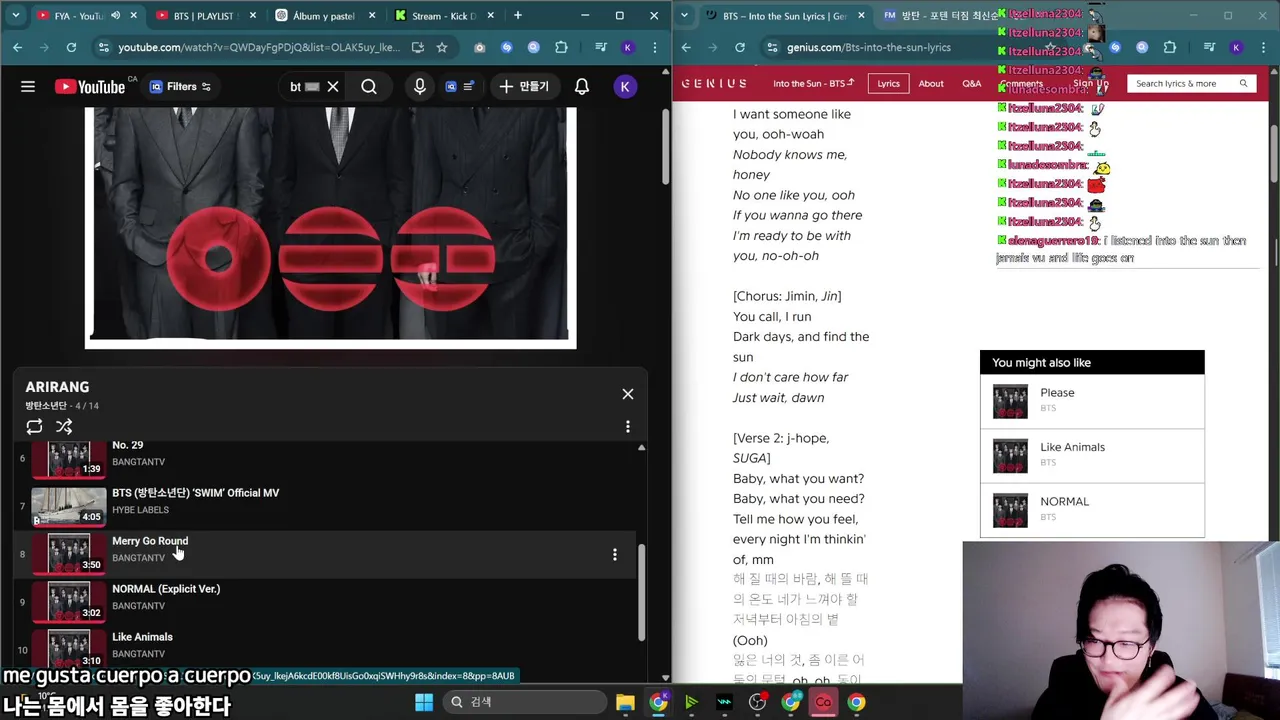1280x720 pixels.
Task: Open camera screenshot extension in left Chrome
Action: click(x=480, y=47)
